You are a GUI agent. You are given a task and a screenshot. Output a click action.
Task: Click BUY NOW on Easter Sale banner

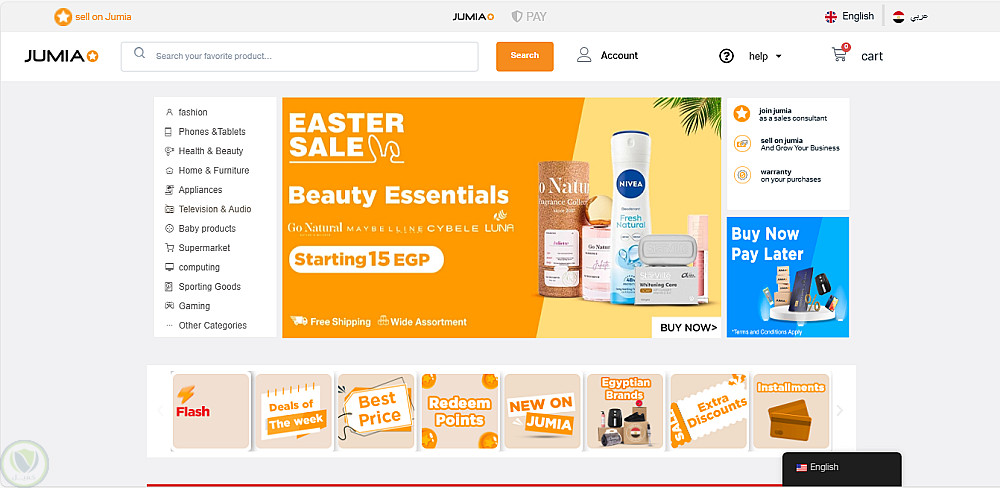click(x=687, y=328)
